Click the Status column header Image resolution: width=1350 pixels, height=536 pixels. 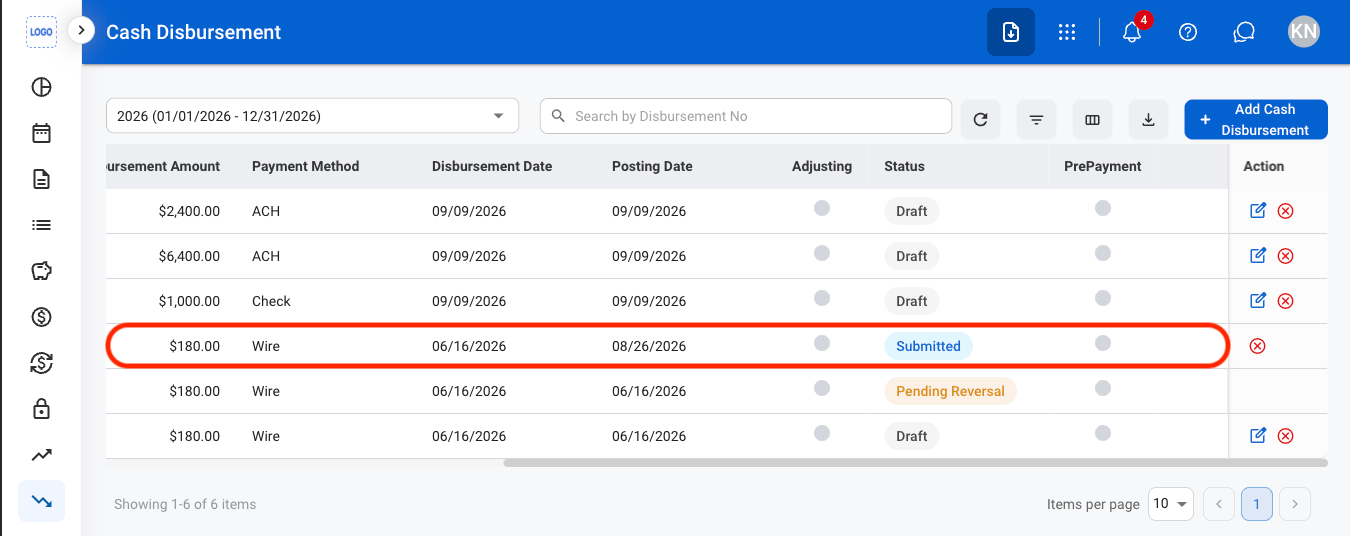point(904,166)
